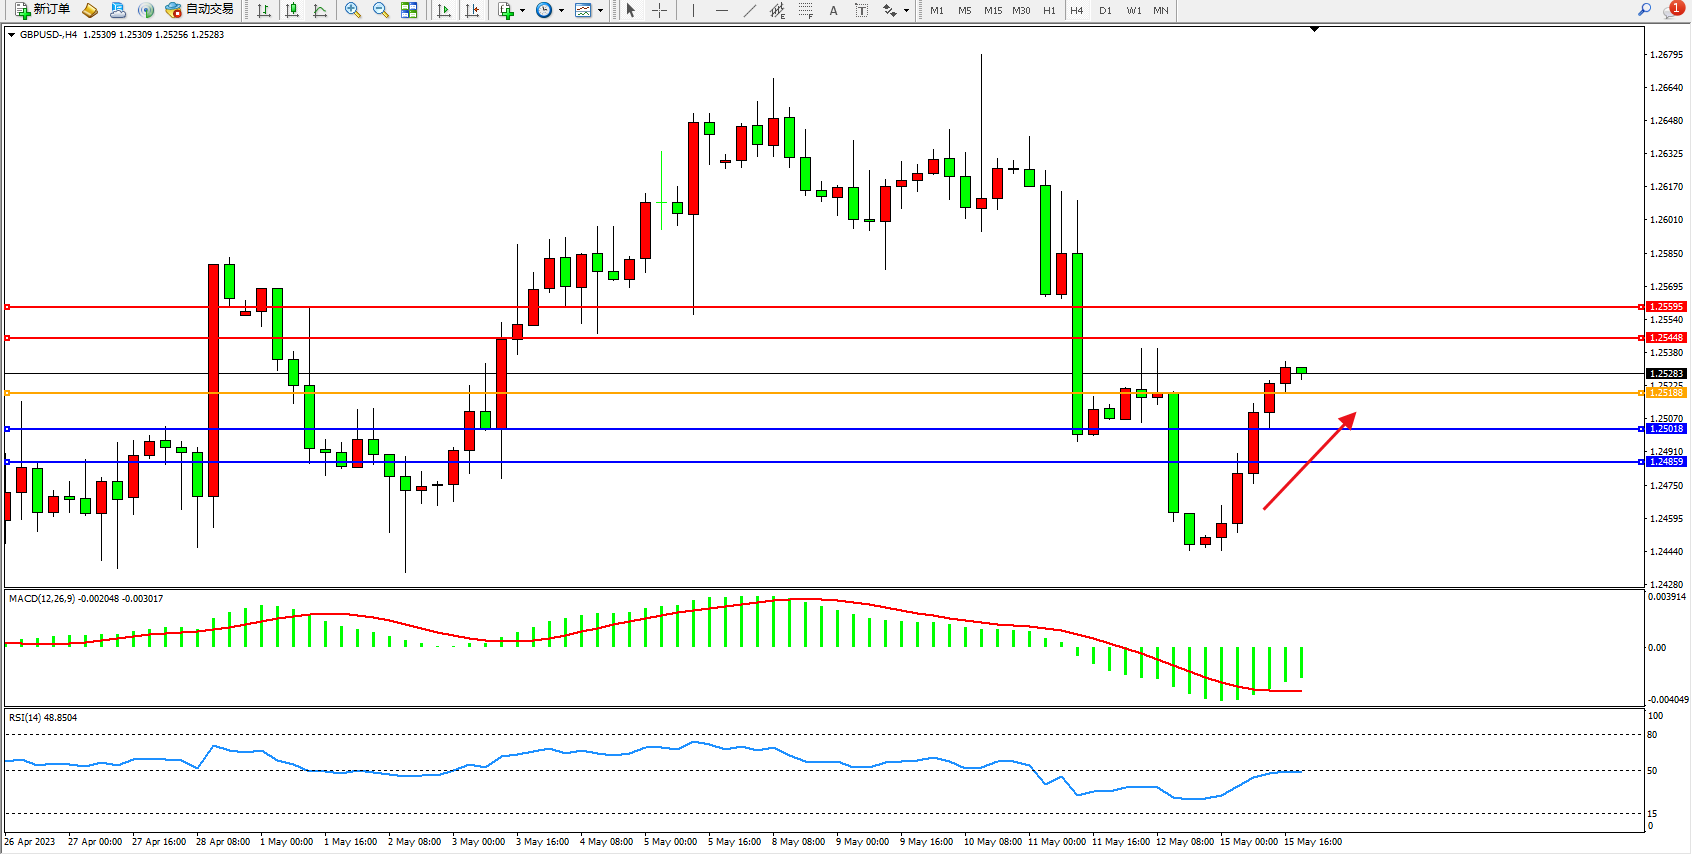Tile chart windows icon
This screenshot has height=855, width=1692.
tap(409, 10)
